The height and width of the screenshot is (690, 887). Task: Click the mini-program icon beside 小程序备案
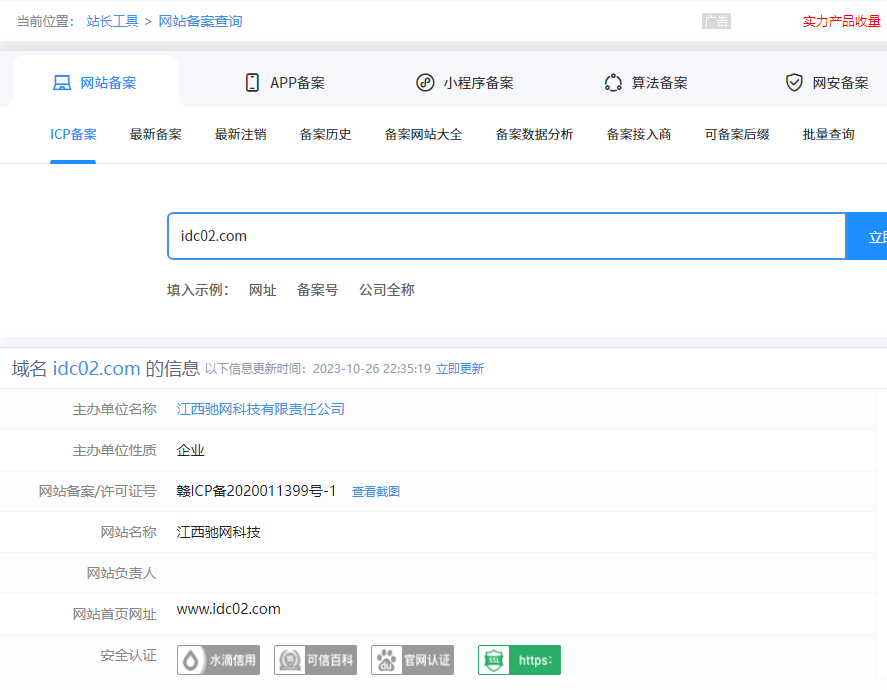click(x=425, y=83)
